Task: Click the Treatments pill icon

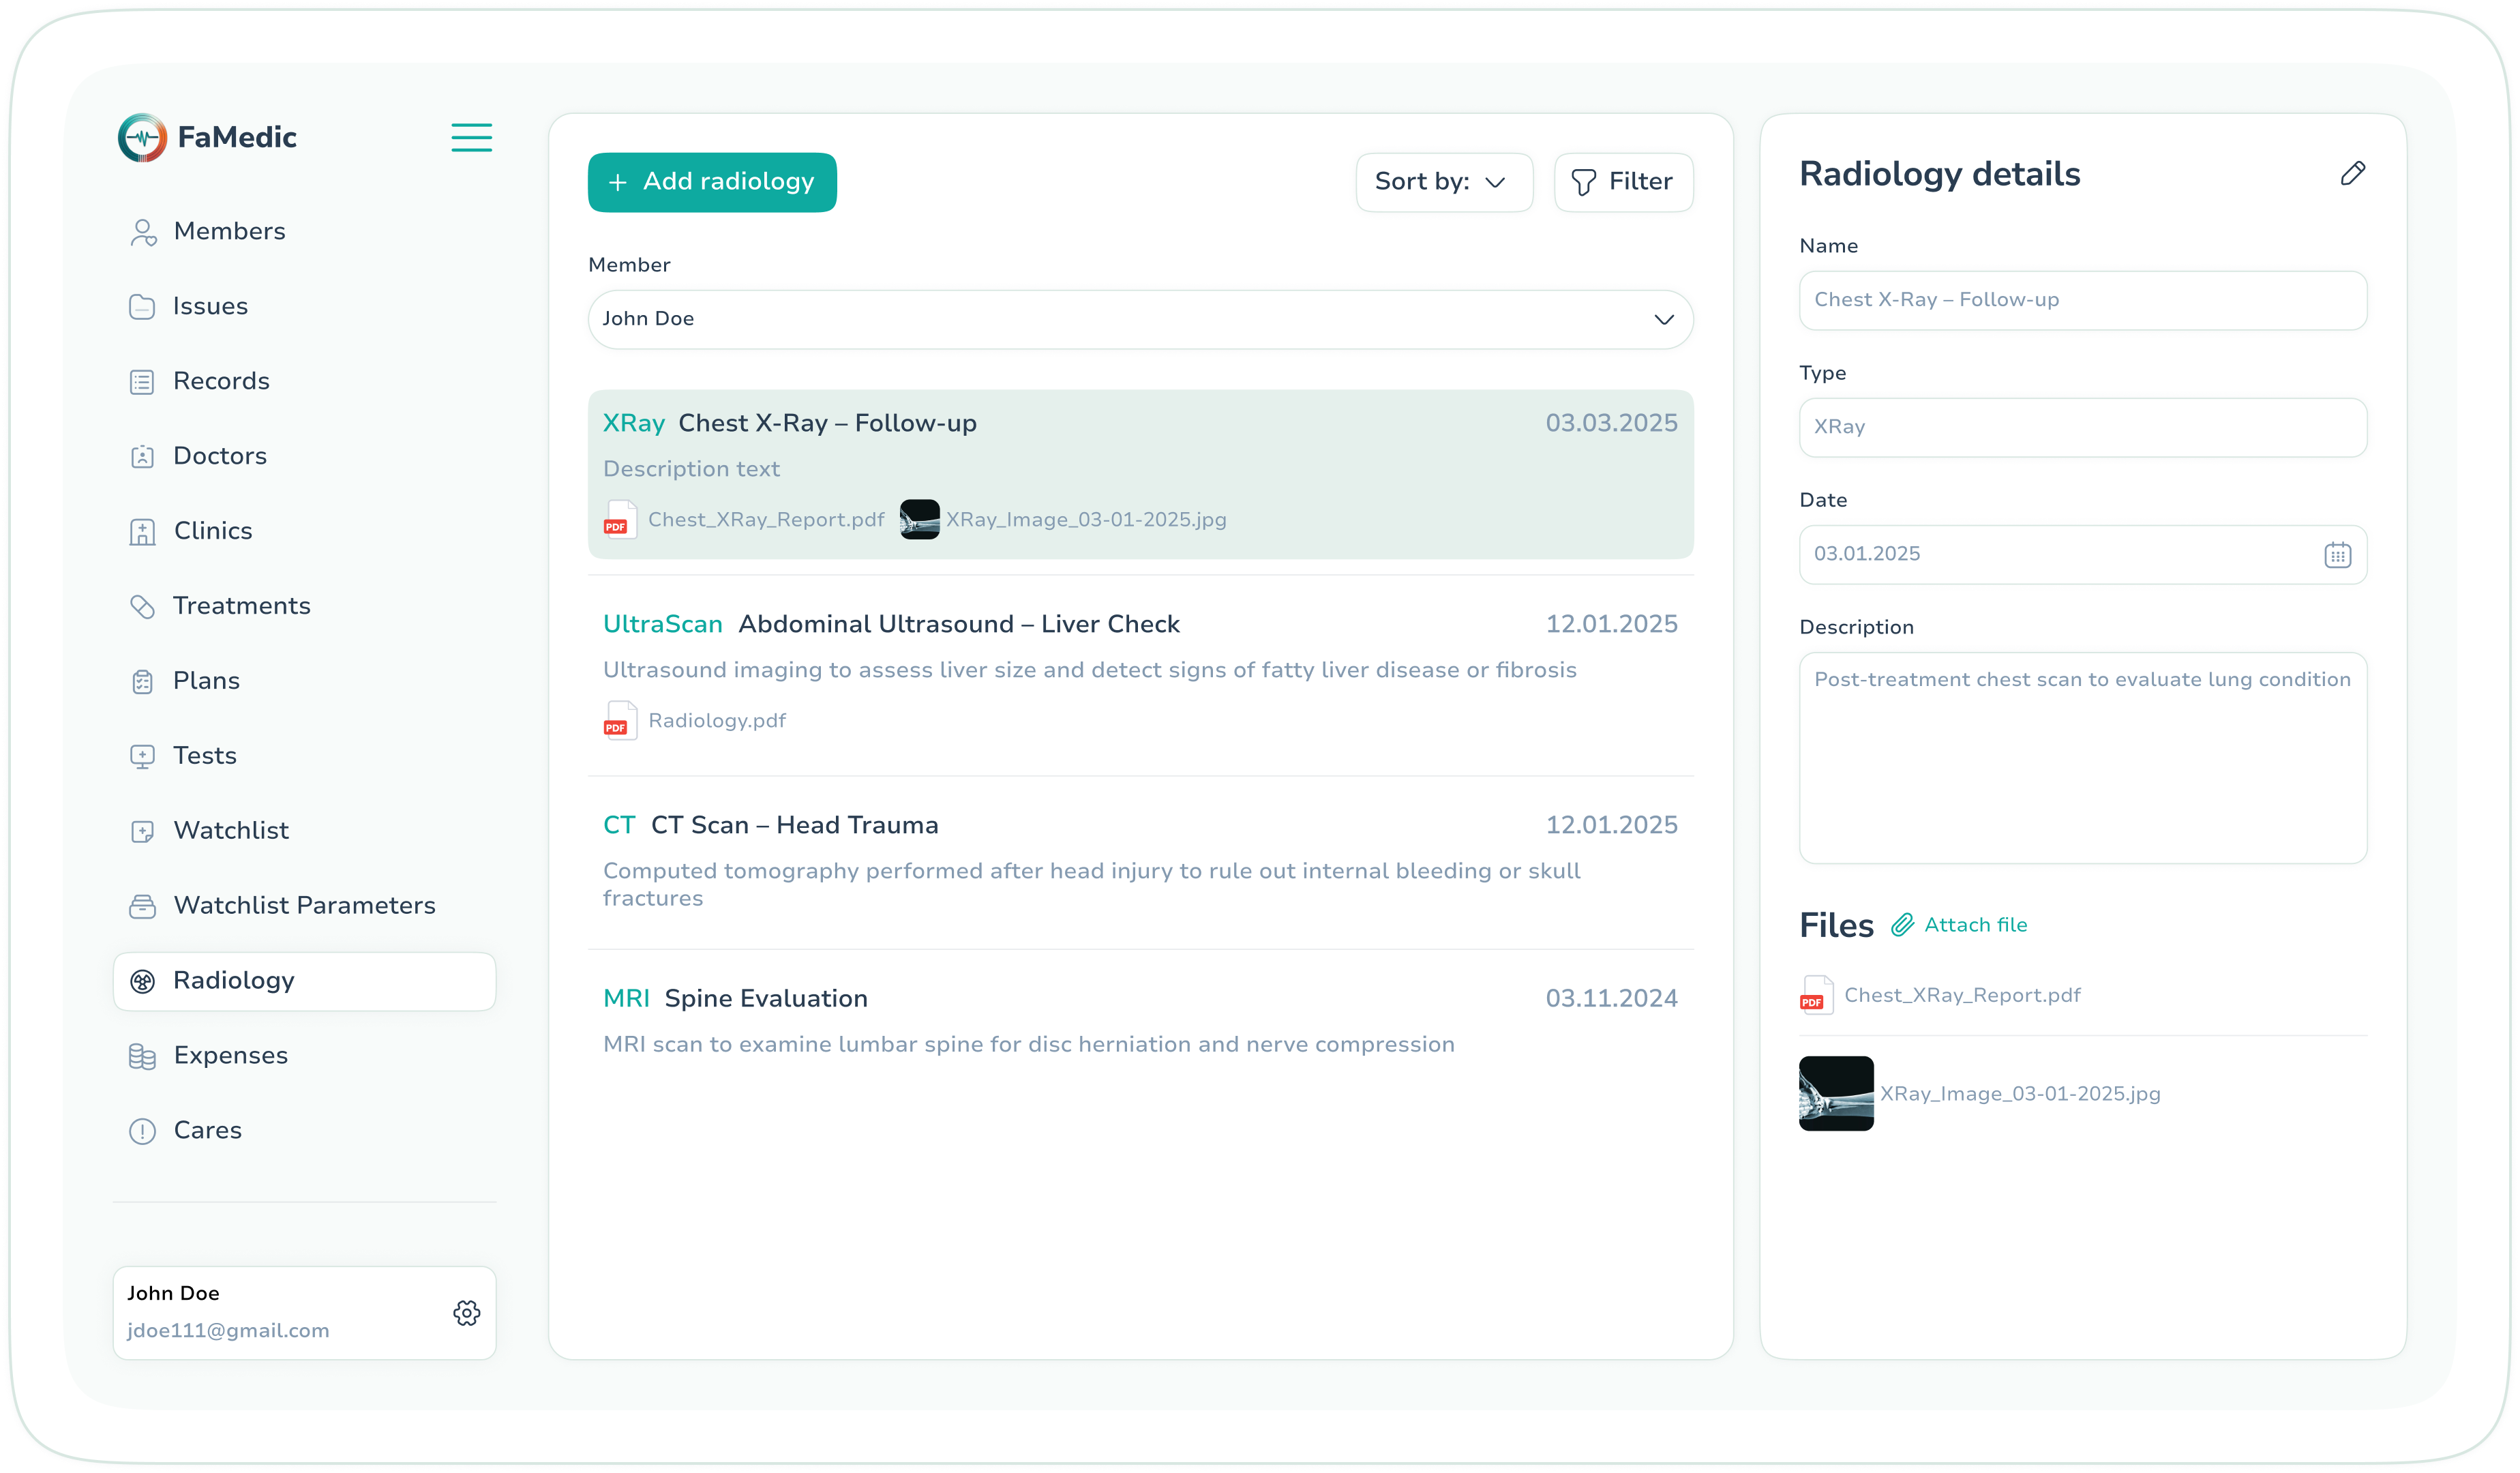Action: click(142, 607)
